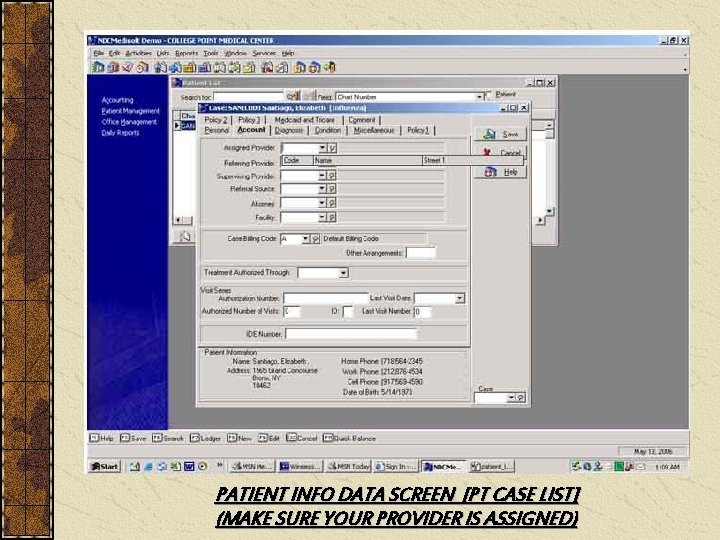Image resolution: width=720 pixels, height=540 pixels.
Task: Expand the Attorney dropdown
Action: click(x=322, y=203)
